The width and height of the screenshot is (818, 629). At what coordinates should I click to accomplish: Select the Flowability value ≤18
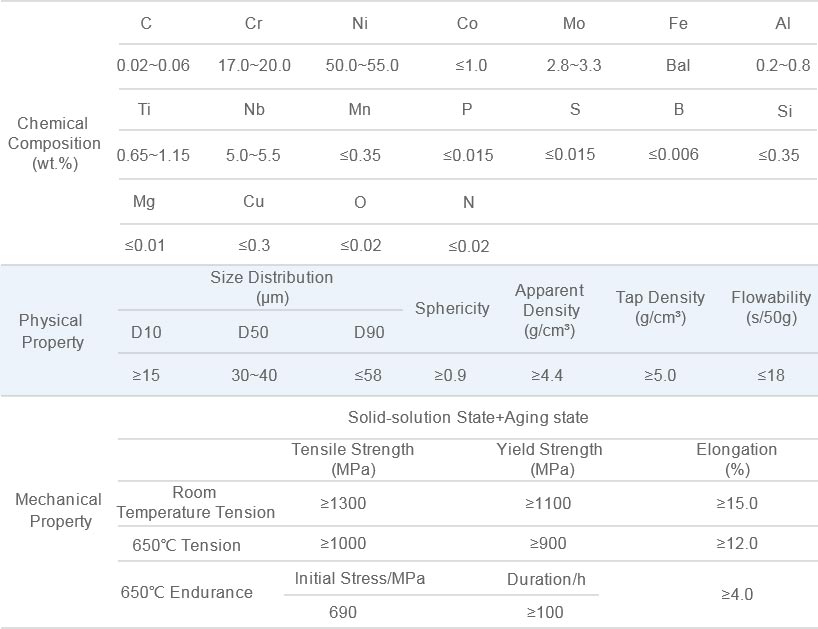pyautogui.click(x=770, y=375)
